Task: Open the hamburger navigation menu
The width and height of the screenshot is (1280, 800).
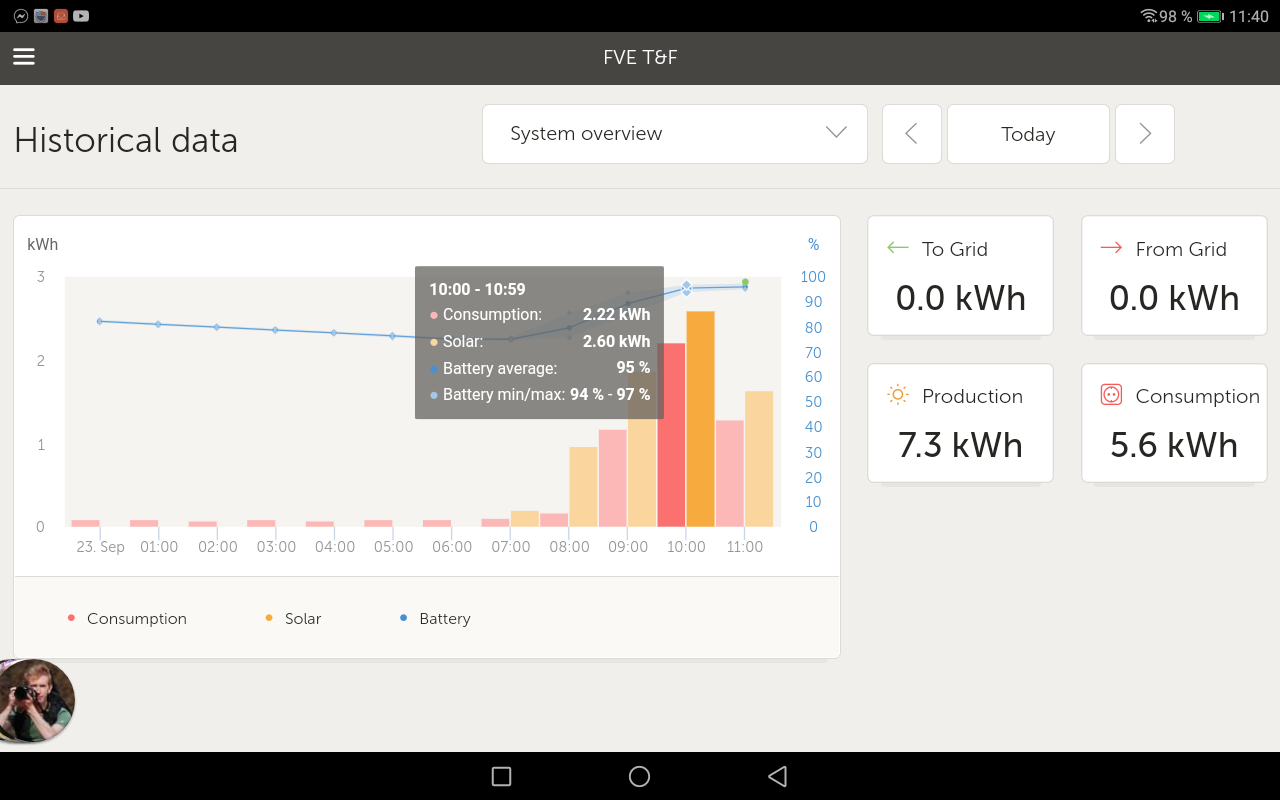Action: 24,57
